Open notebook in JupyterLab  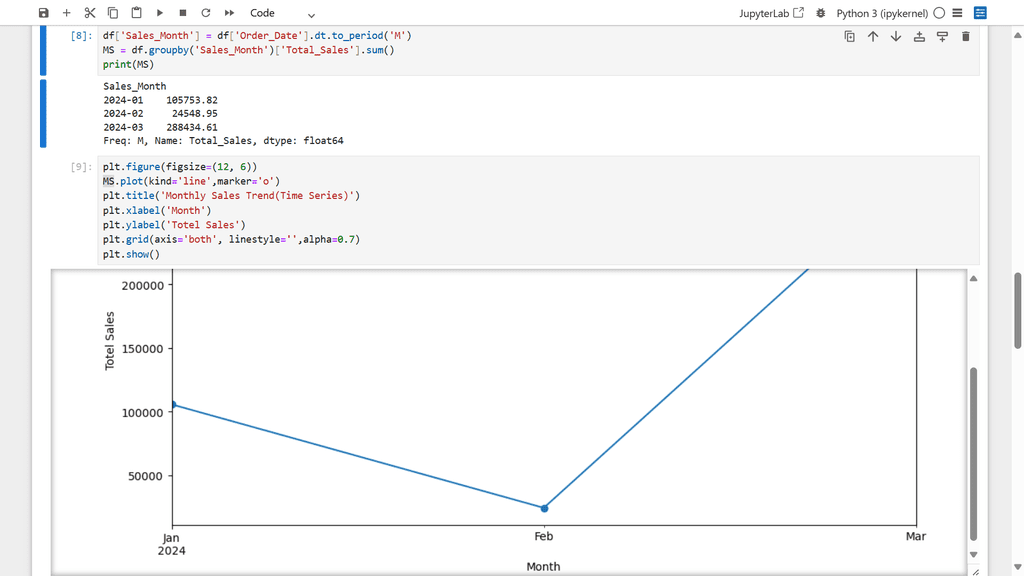771,13
